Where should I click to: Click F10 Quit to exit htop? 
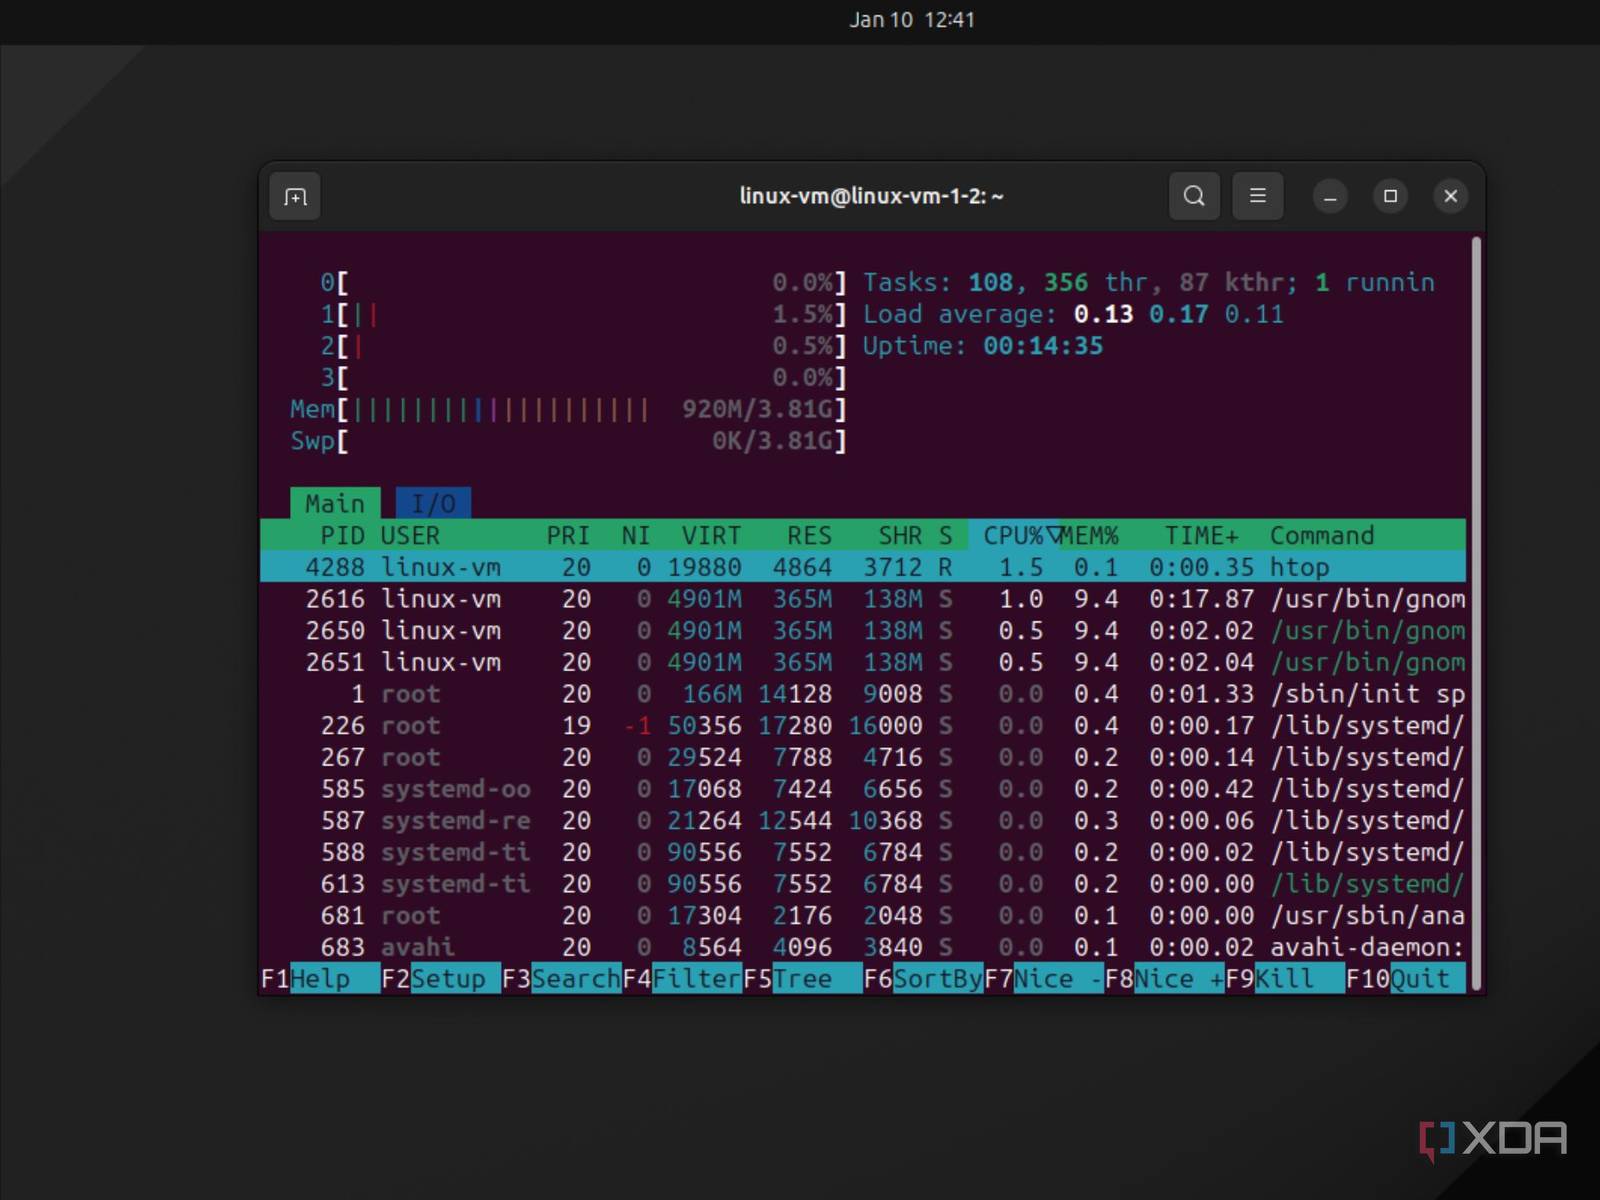tap(1418, 979)
